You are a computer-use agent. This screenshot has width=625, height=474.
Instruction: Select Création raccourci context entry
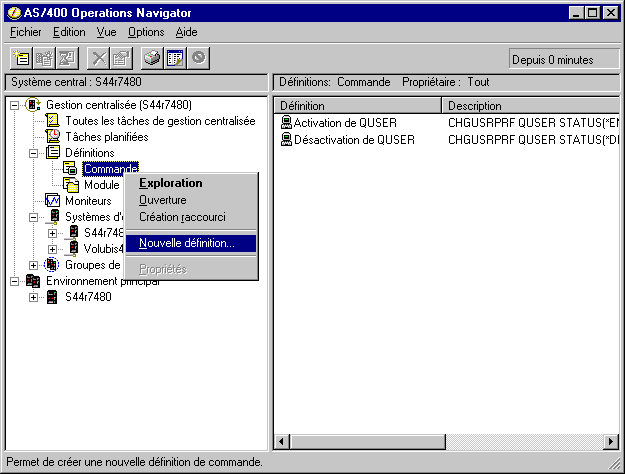pos(191,217)
